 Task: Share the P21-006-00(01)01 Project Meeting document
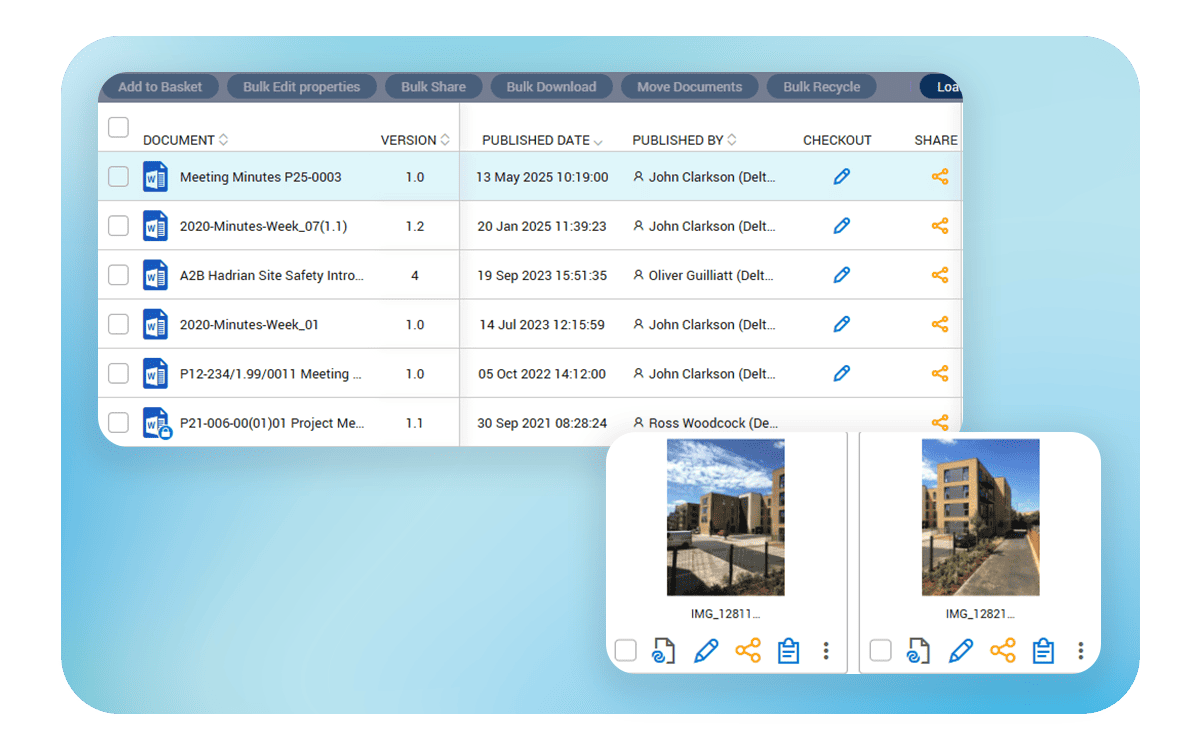pos(939,423)
